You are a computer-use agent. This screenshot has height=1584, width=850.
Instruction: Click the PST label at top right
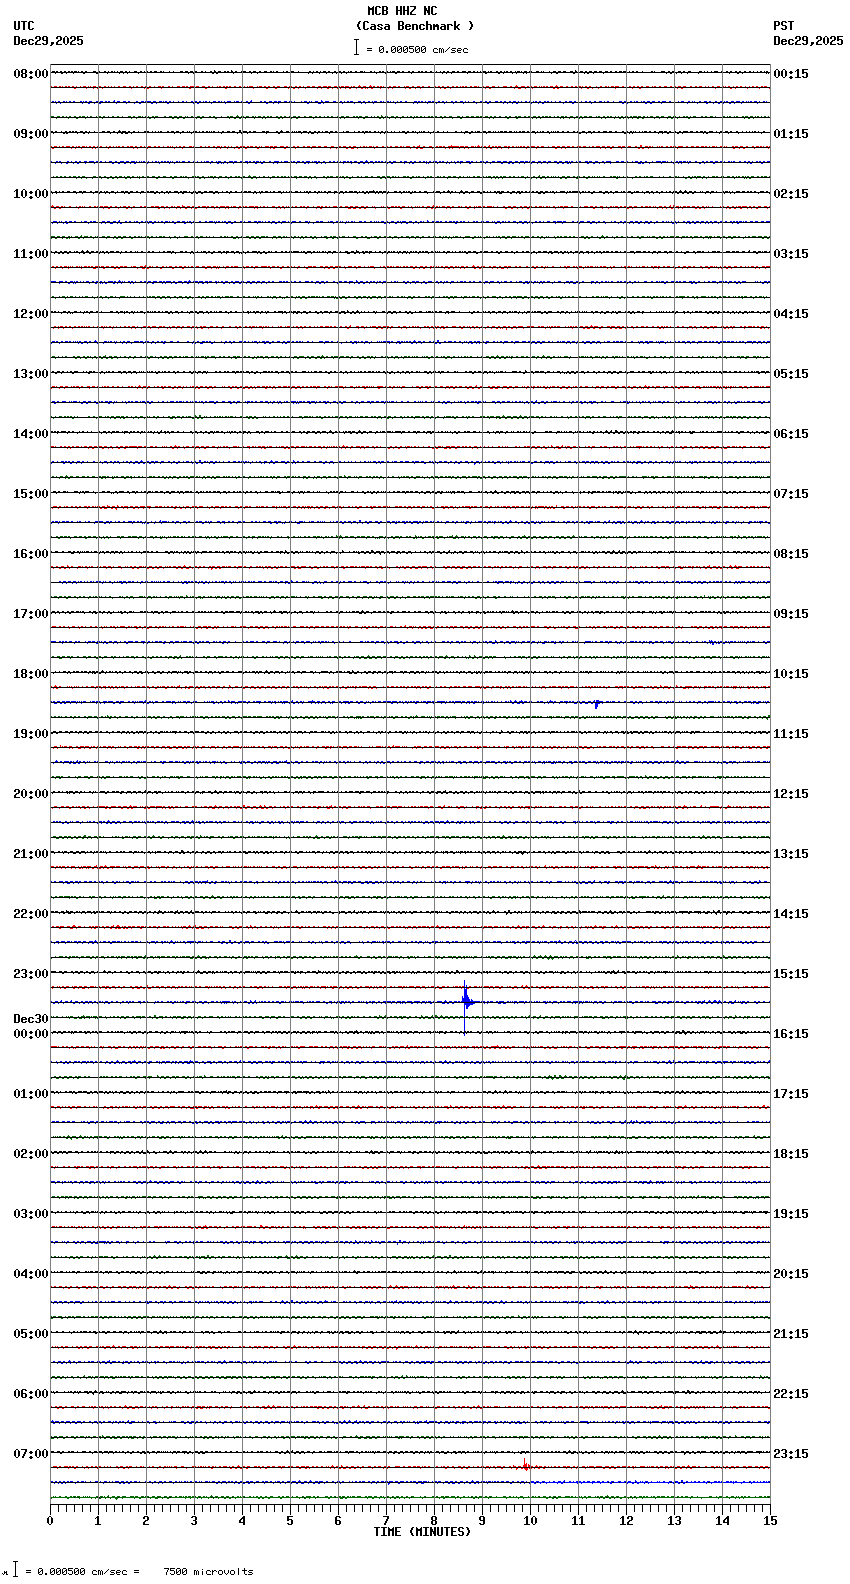tap(784, 26)
